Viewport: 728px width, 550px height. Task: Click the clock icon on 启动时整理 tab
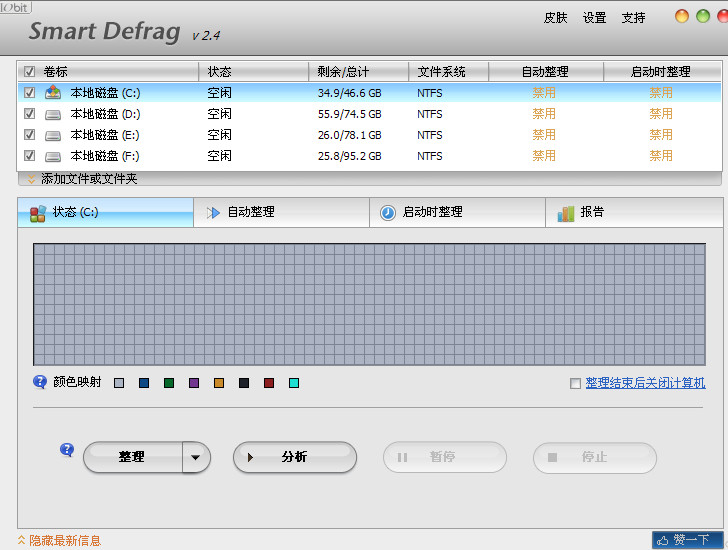coord(388,213)
